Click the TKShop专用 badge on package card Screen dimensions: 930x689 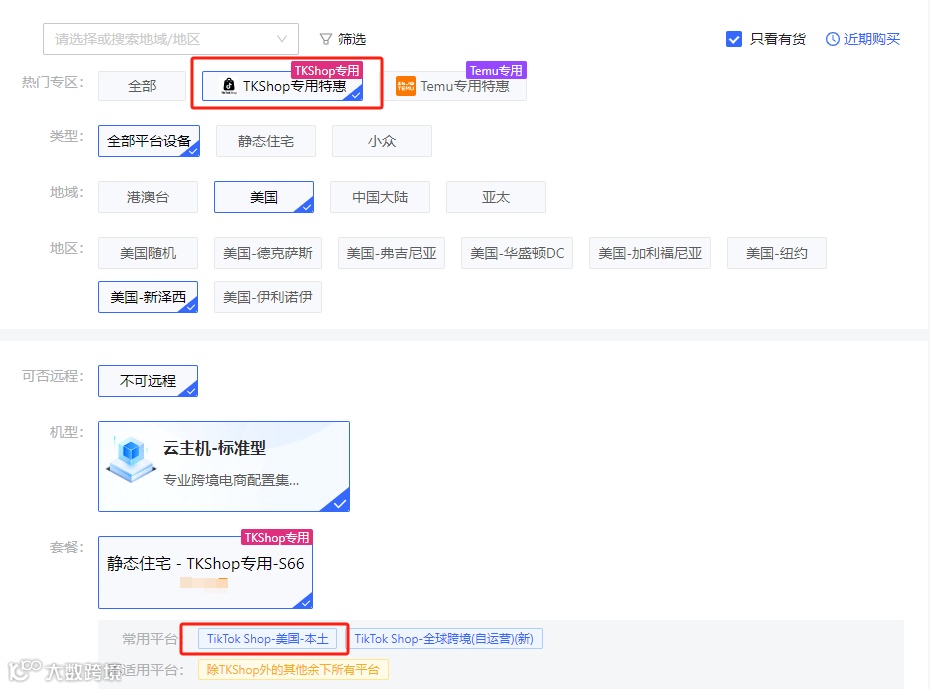276,537
